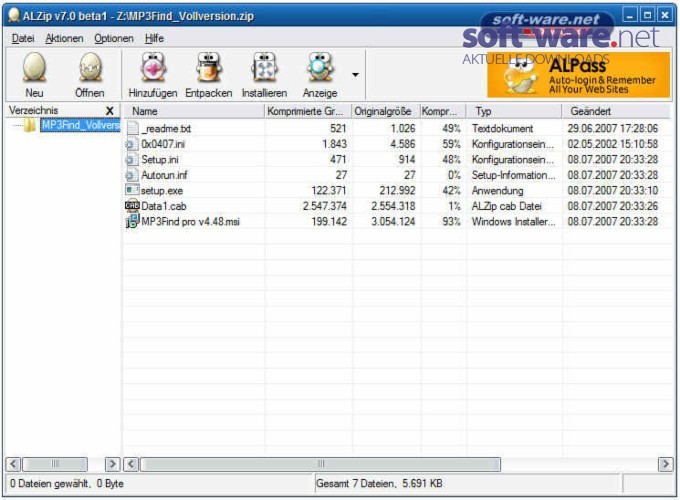
Task: Sort by the Typ column header
Action: 514,111
